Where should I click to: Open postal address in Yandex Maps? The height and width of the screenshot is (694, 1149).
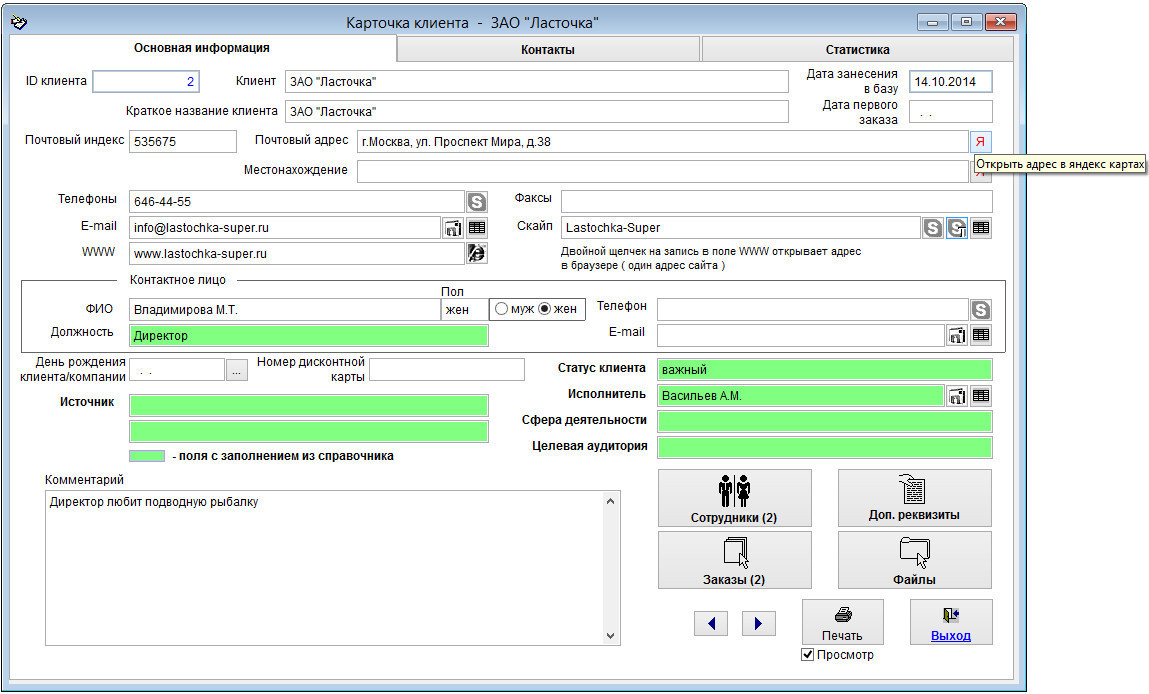(980, 142)
